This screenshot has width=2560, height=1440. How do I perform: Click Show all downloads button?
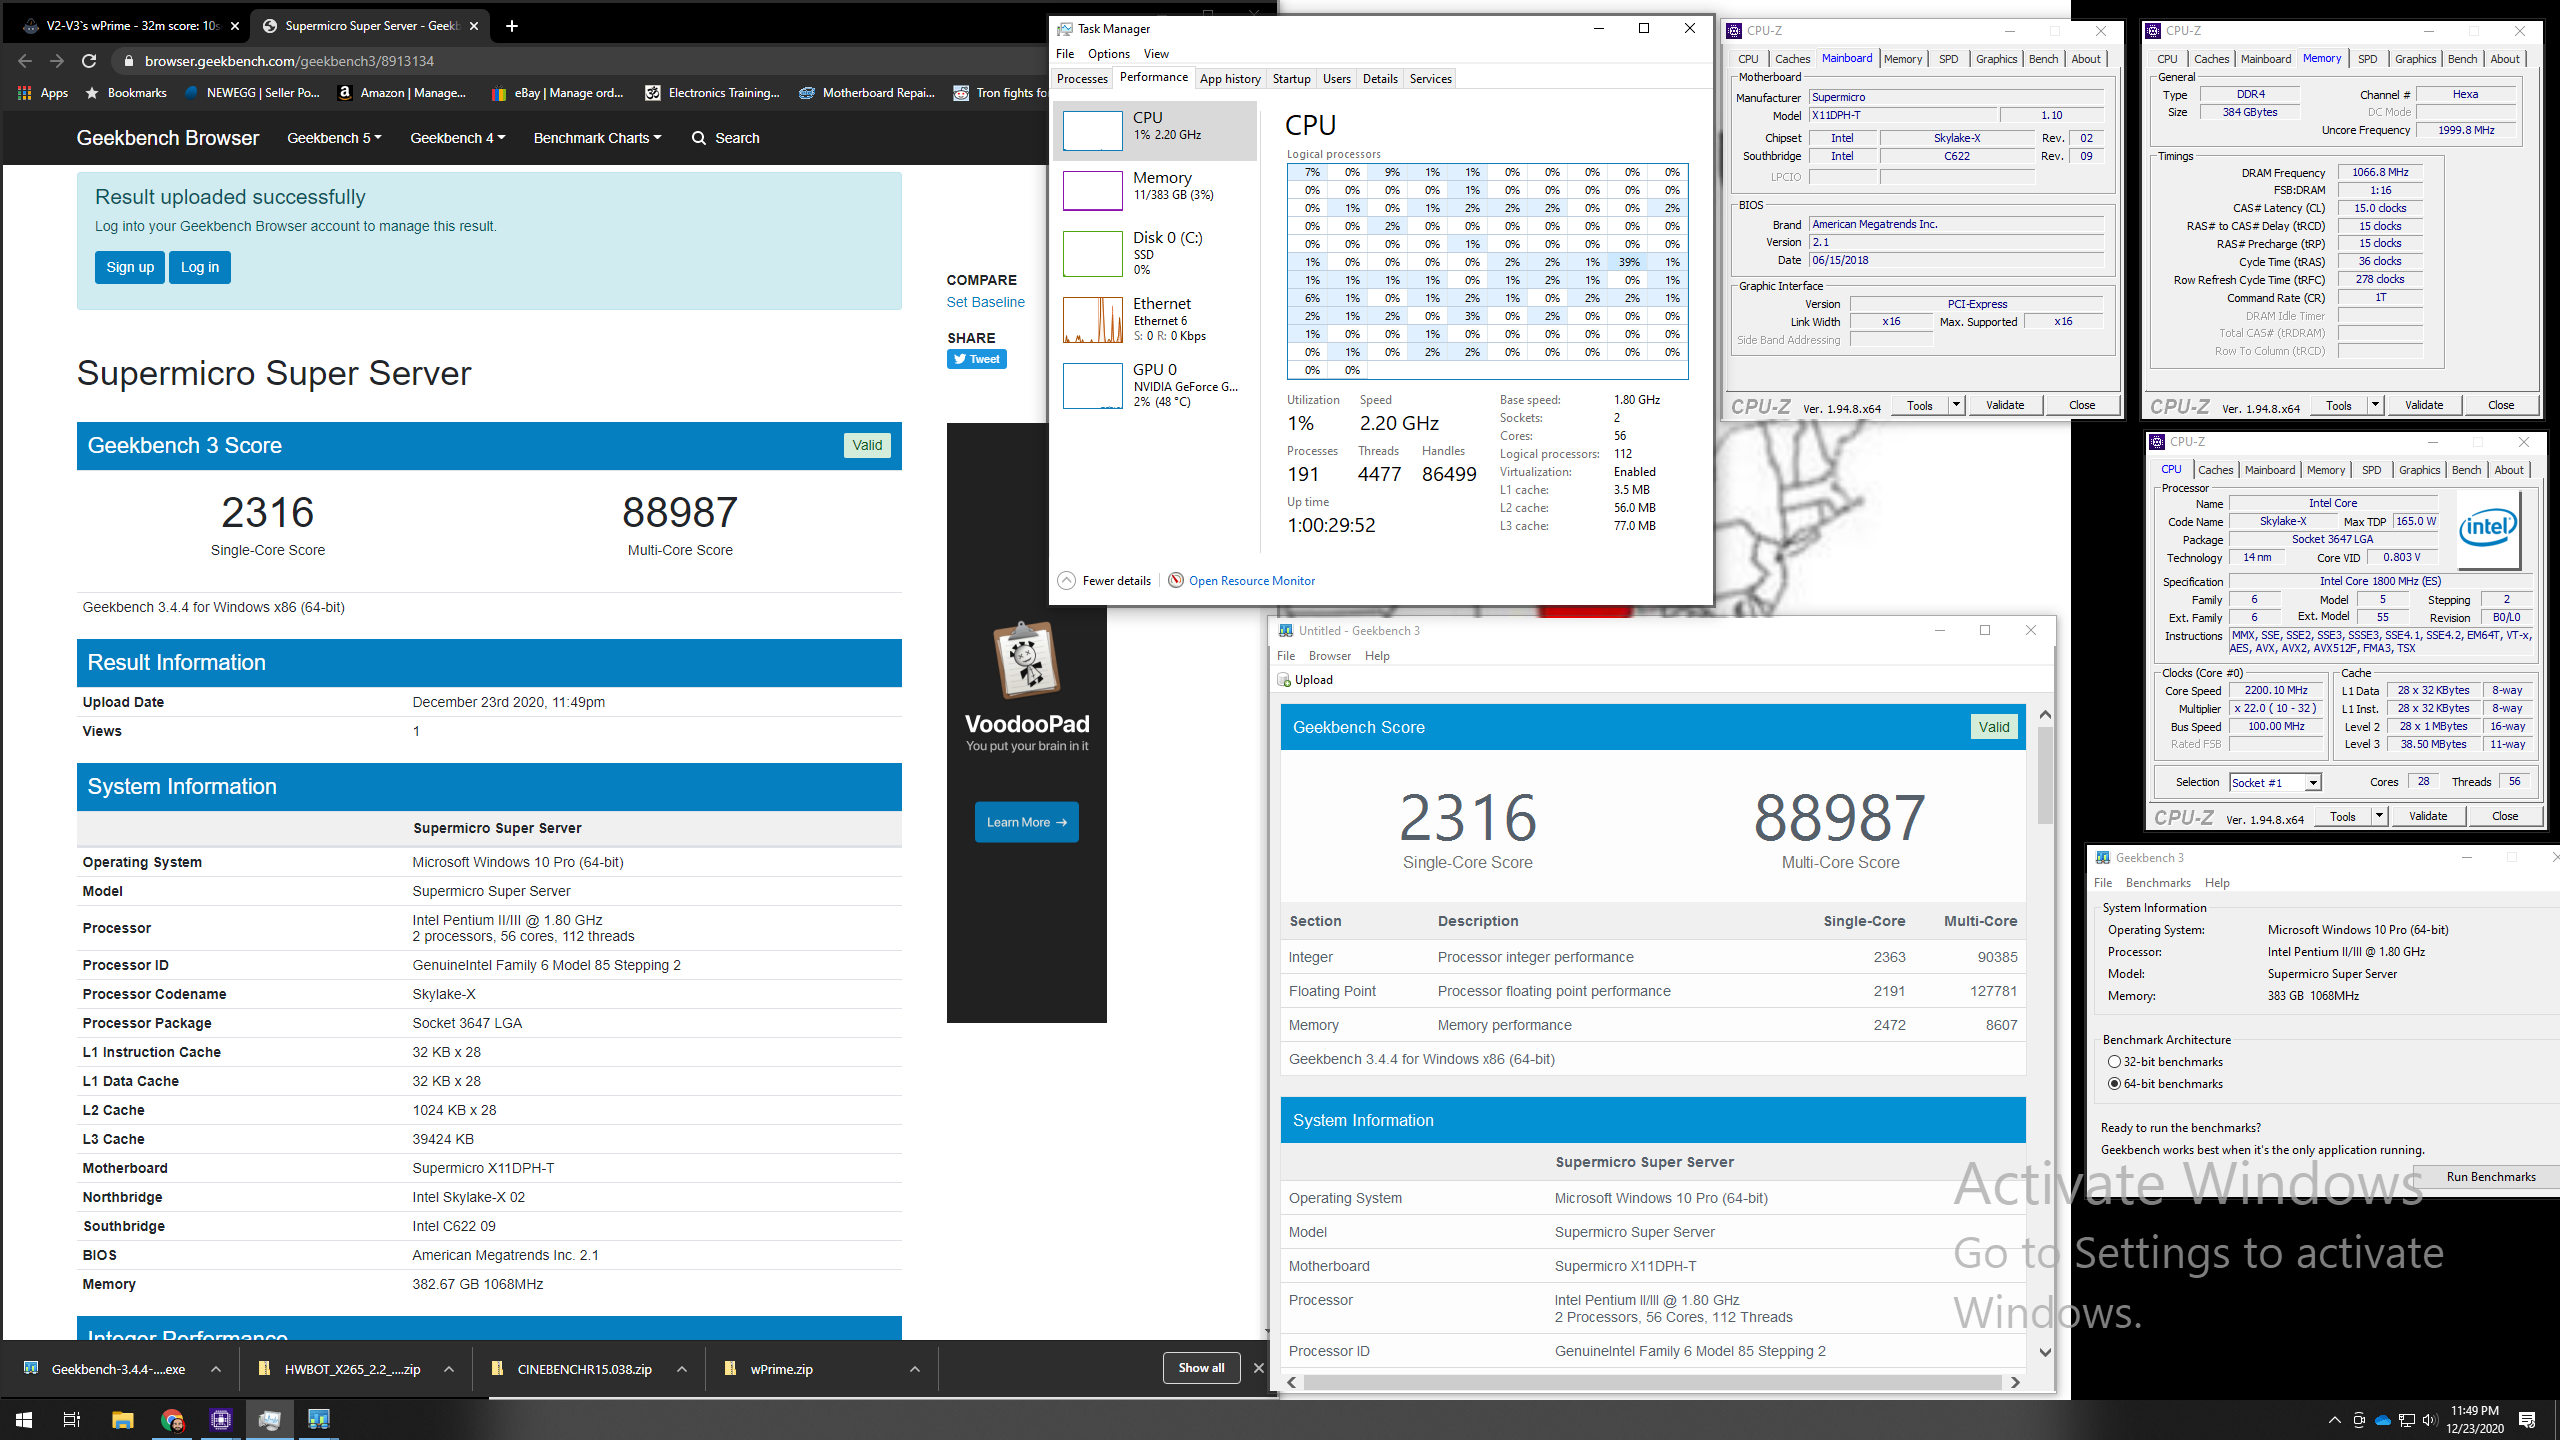[x=1201, y=1368]
